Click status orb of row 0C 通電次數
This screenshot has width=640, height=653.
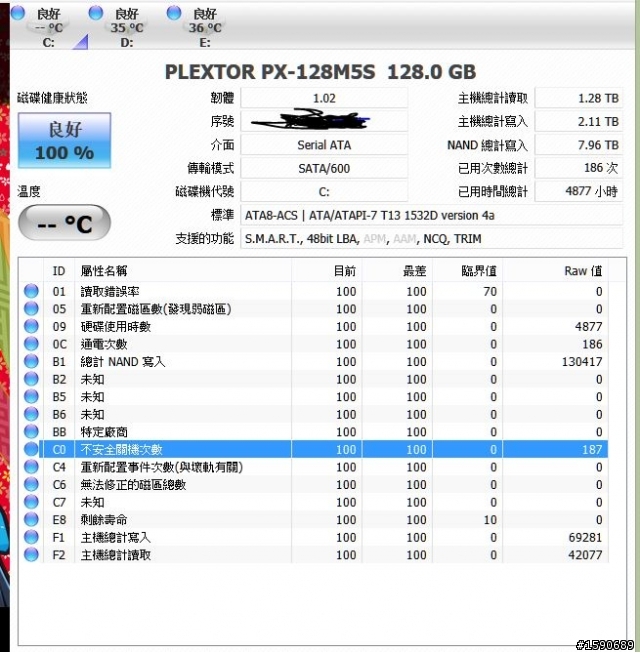(31, 344)
